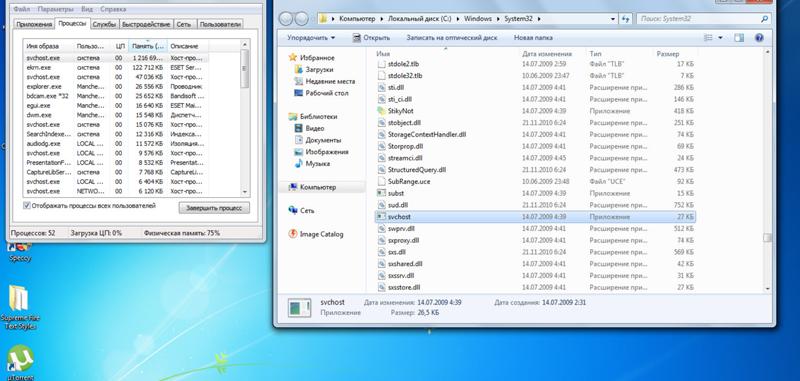Select Компьютер in navigation pane
800x381 pixels.
tap(312, 187)
